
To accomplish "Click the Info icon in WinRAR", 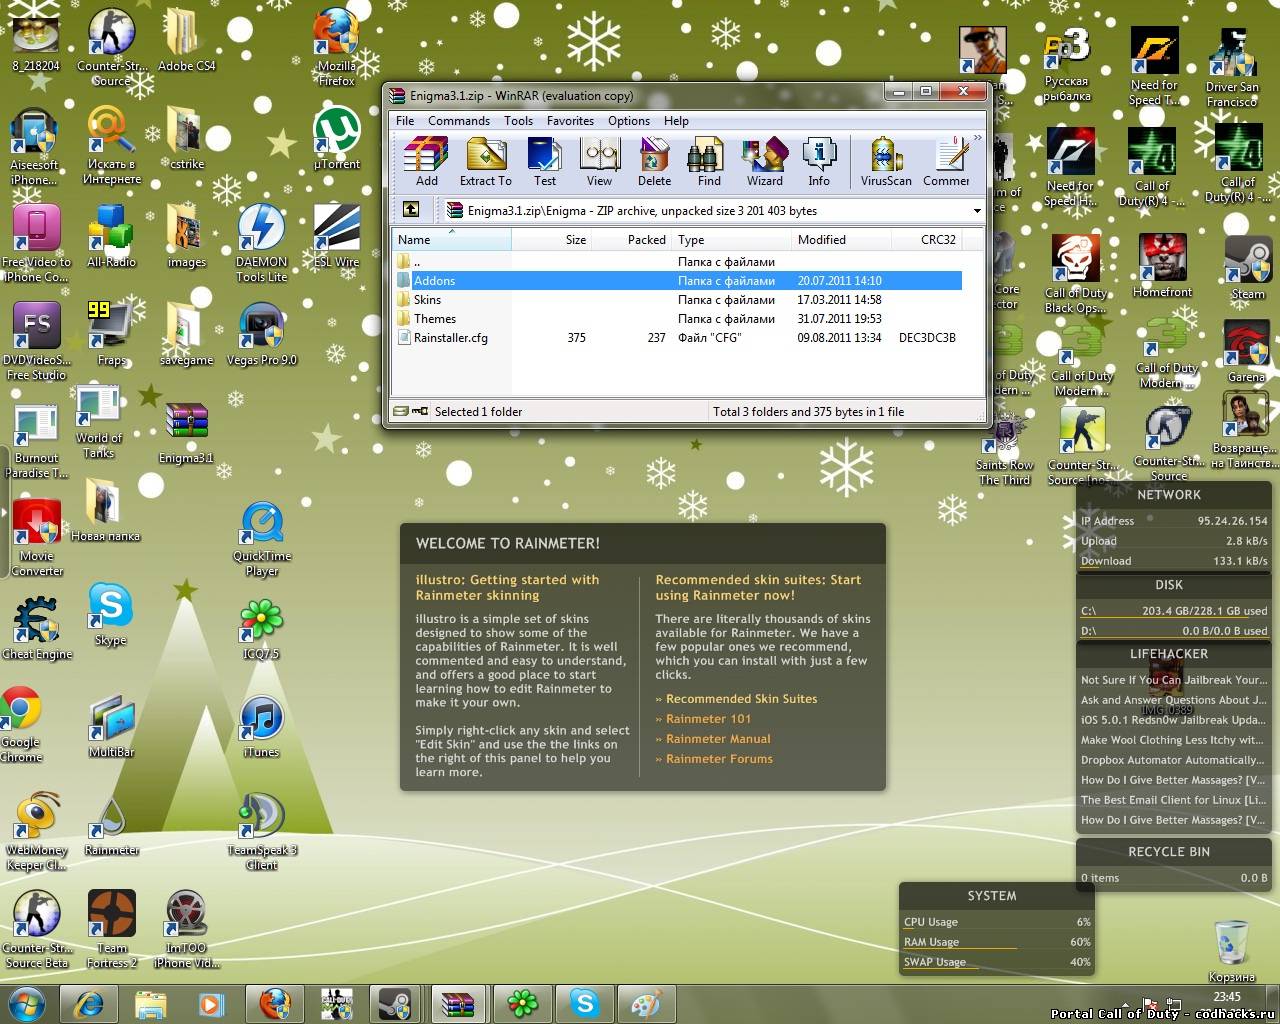I will (819, 162).
